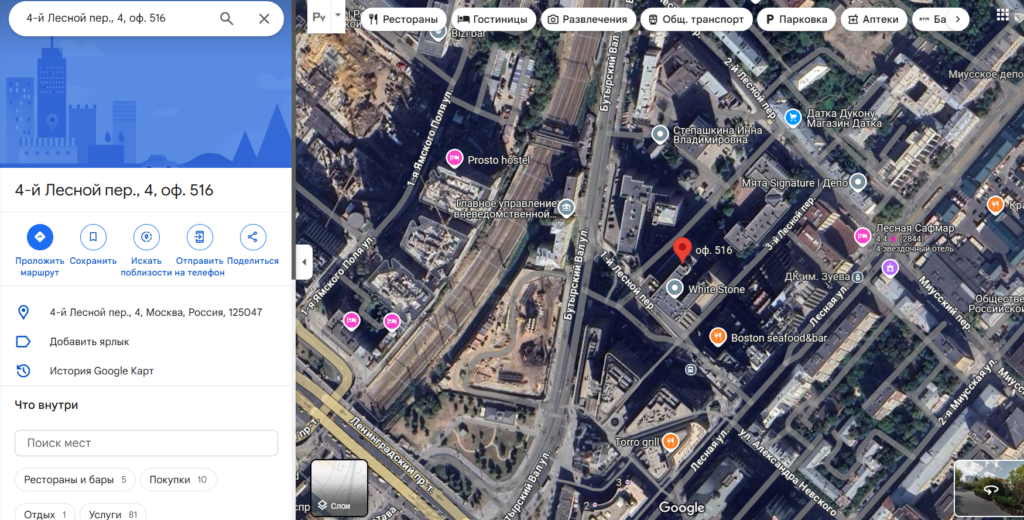
Task: Open the Google apps grid icon
Action: pyautogui.click(x=1002, y=17)
